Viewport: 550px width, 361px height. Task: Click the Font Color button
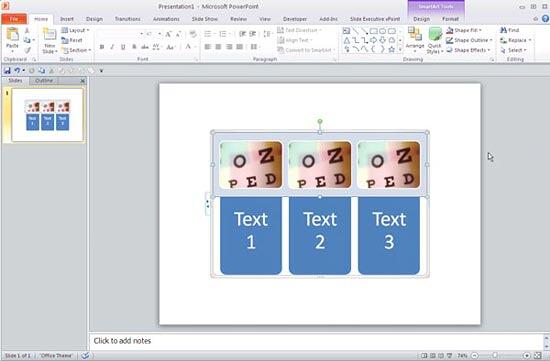point(188,47)
